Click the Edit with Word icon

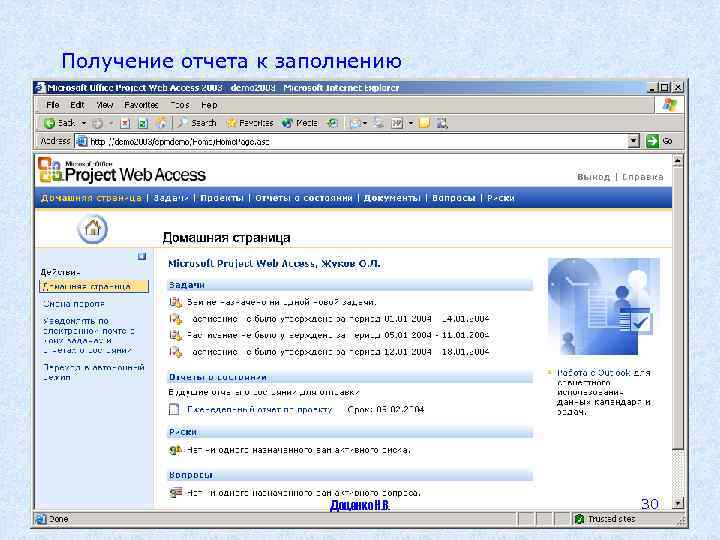[397, 123]
